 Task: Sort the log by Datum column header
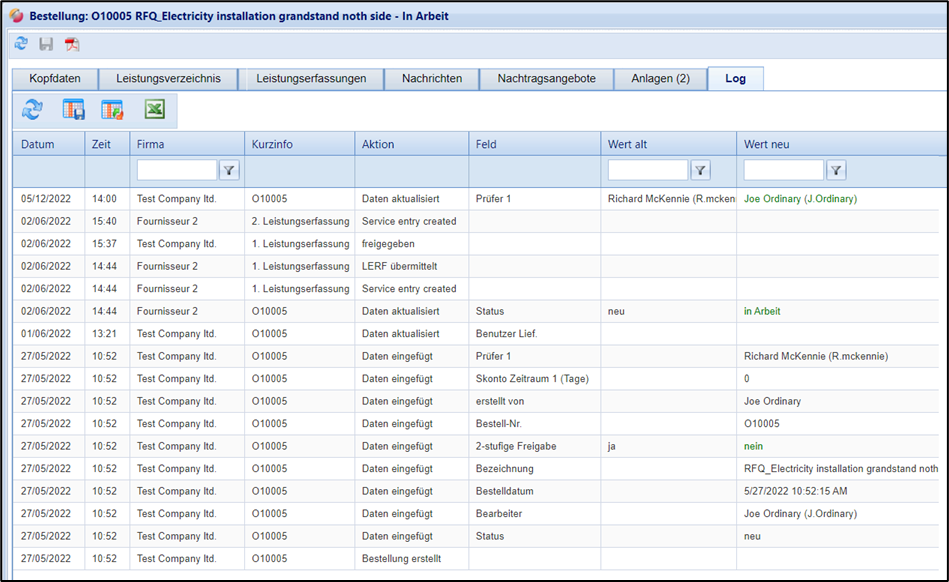[38, 144]
